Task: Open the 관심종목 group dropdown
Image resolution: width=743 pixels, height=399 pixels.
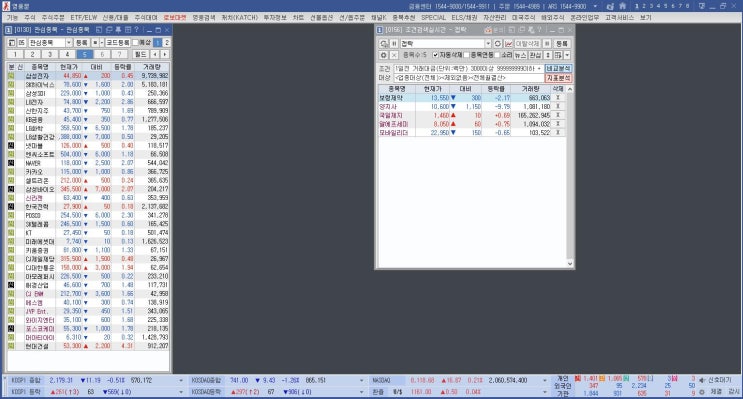Action: 69,43
